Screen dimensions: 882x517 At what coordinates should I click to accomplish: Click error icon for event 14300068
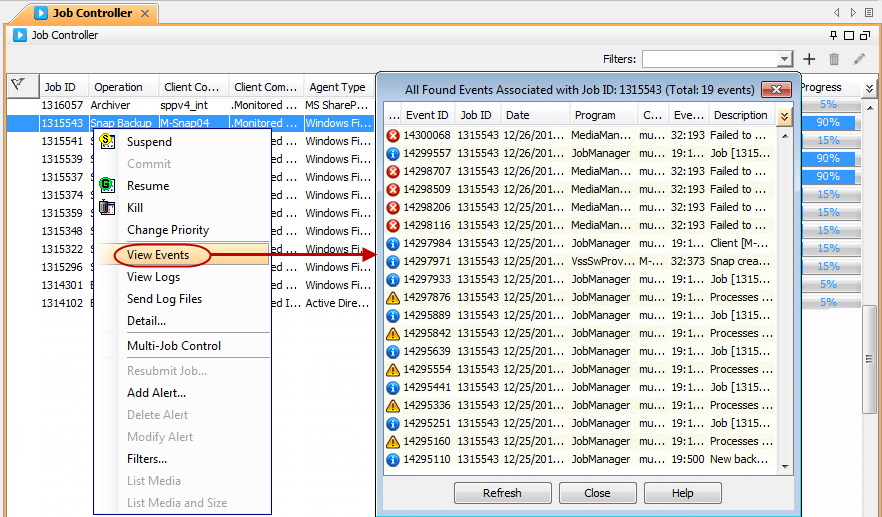(393, 136)
